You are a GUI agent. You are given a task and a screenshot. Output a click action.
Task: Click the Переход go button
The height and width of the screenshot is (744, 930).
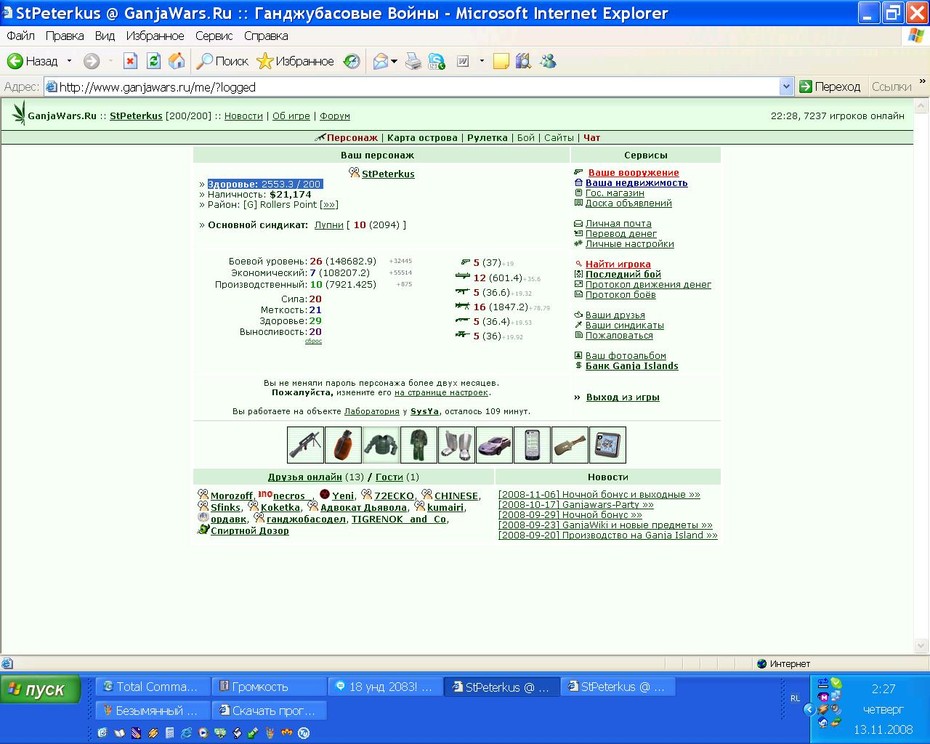830,87
